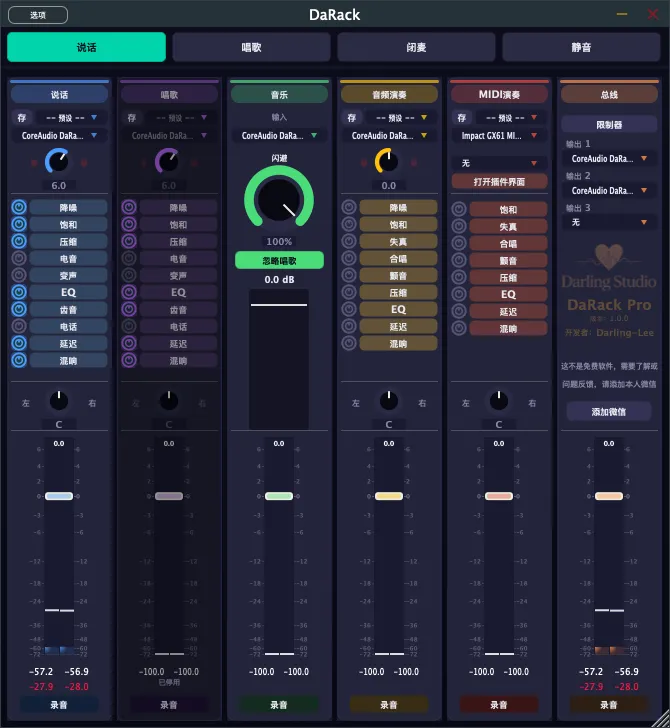
Task: Enable 混响 effect power in MIDI演奏 channel
Action: [x=459, y=328]
